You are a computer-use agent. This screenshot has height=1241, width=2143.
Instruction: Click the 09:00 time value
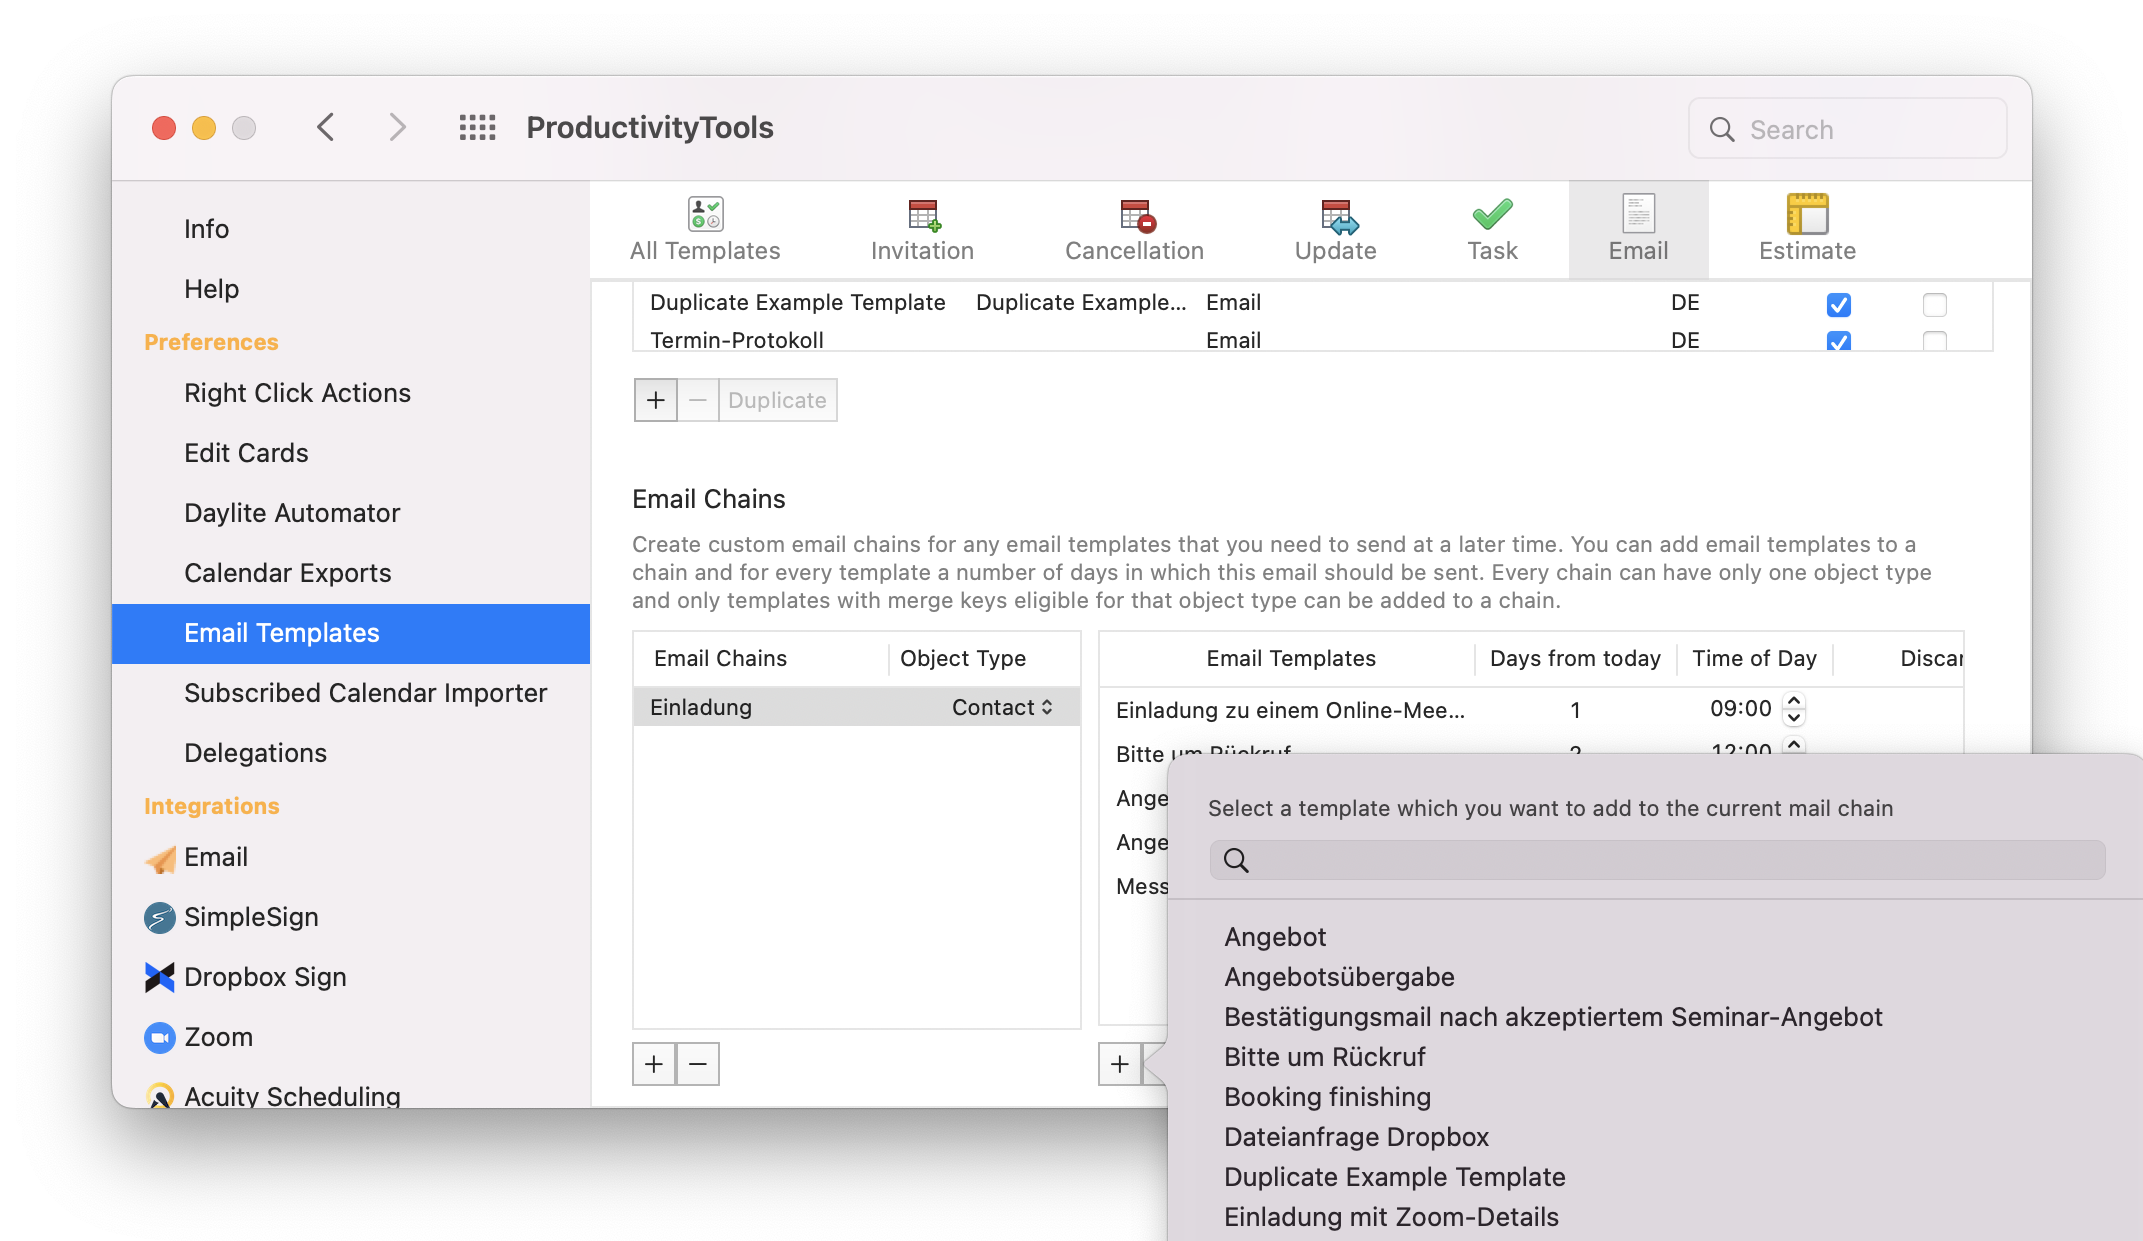click(x=1740, y=709)
